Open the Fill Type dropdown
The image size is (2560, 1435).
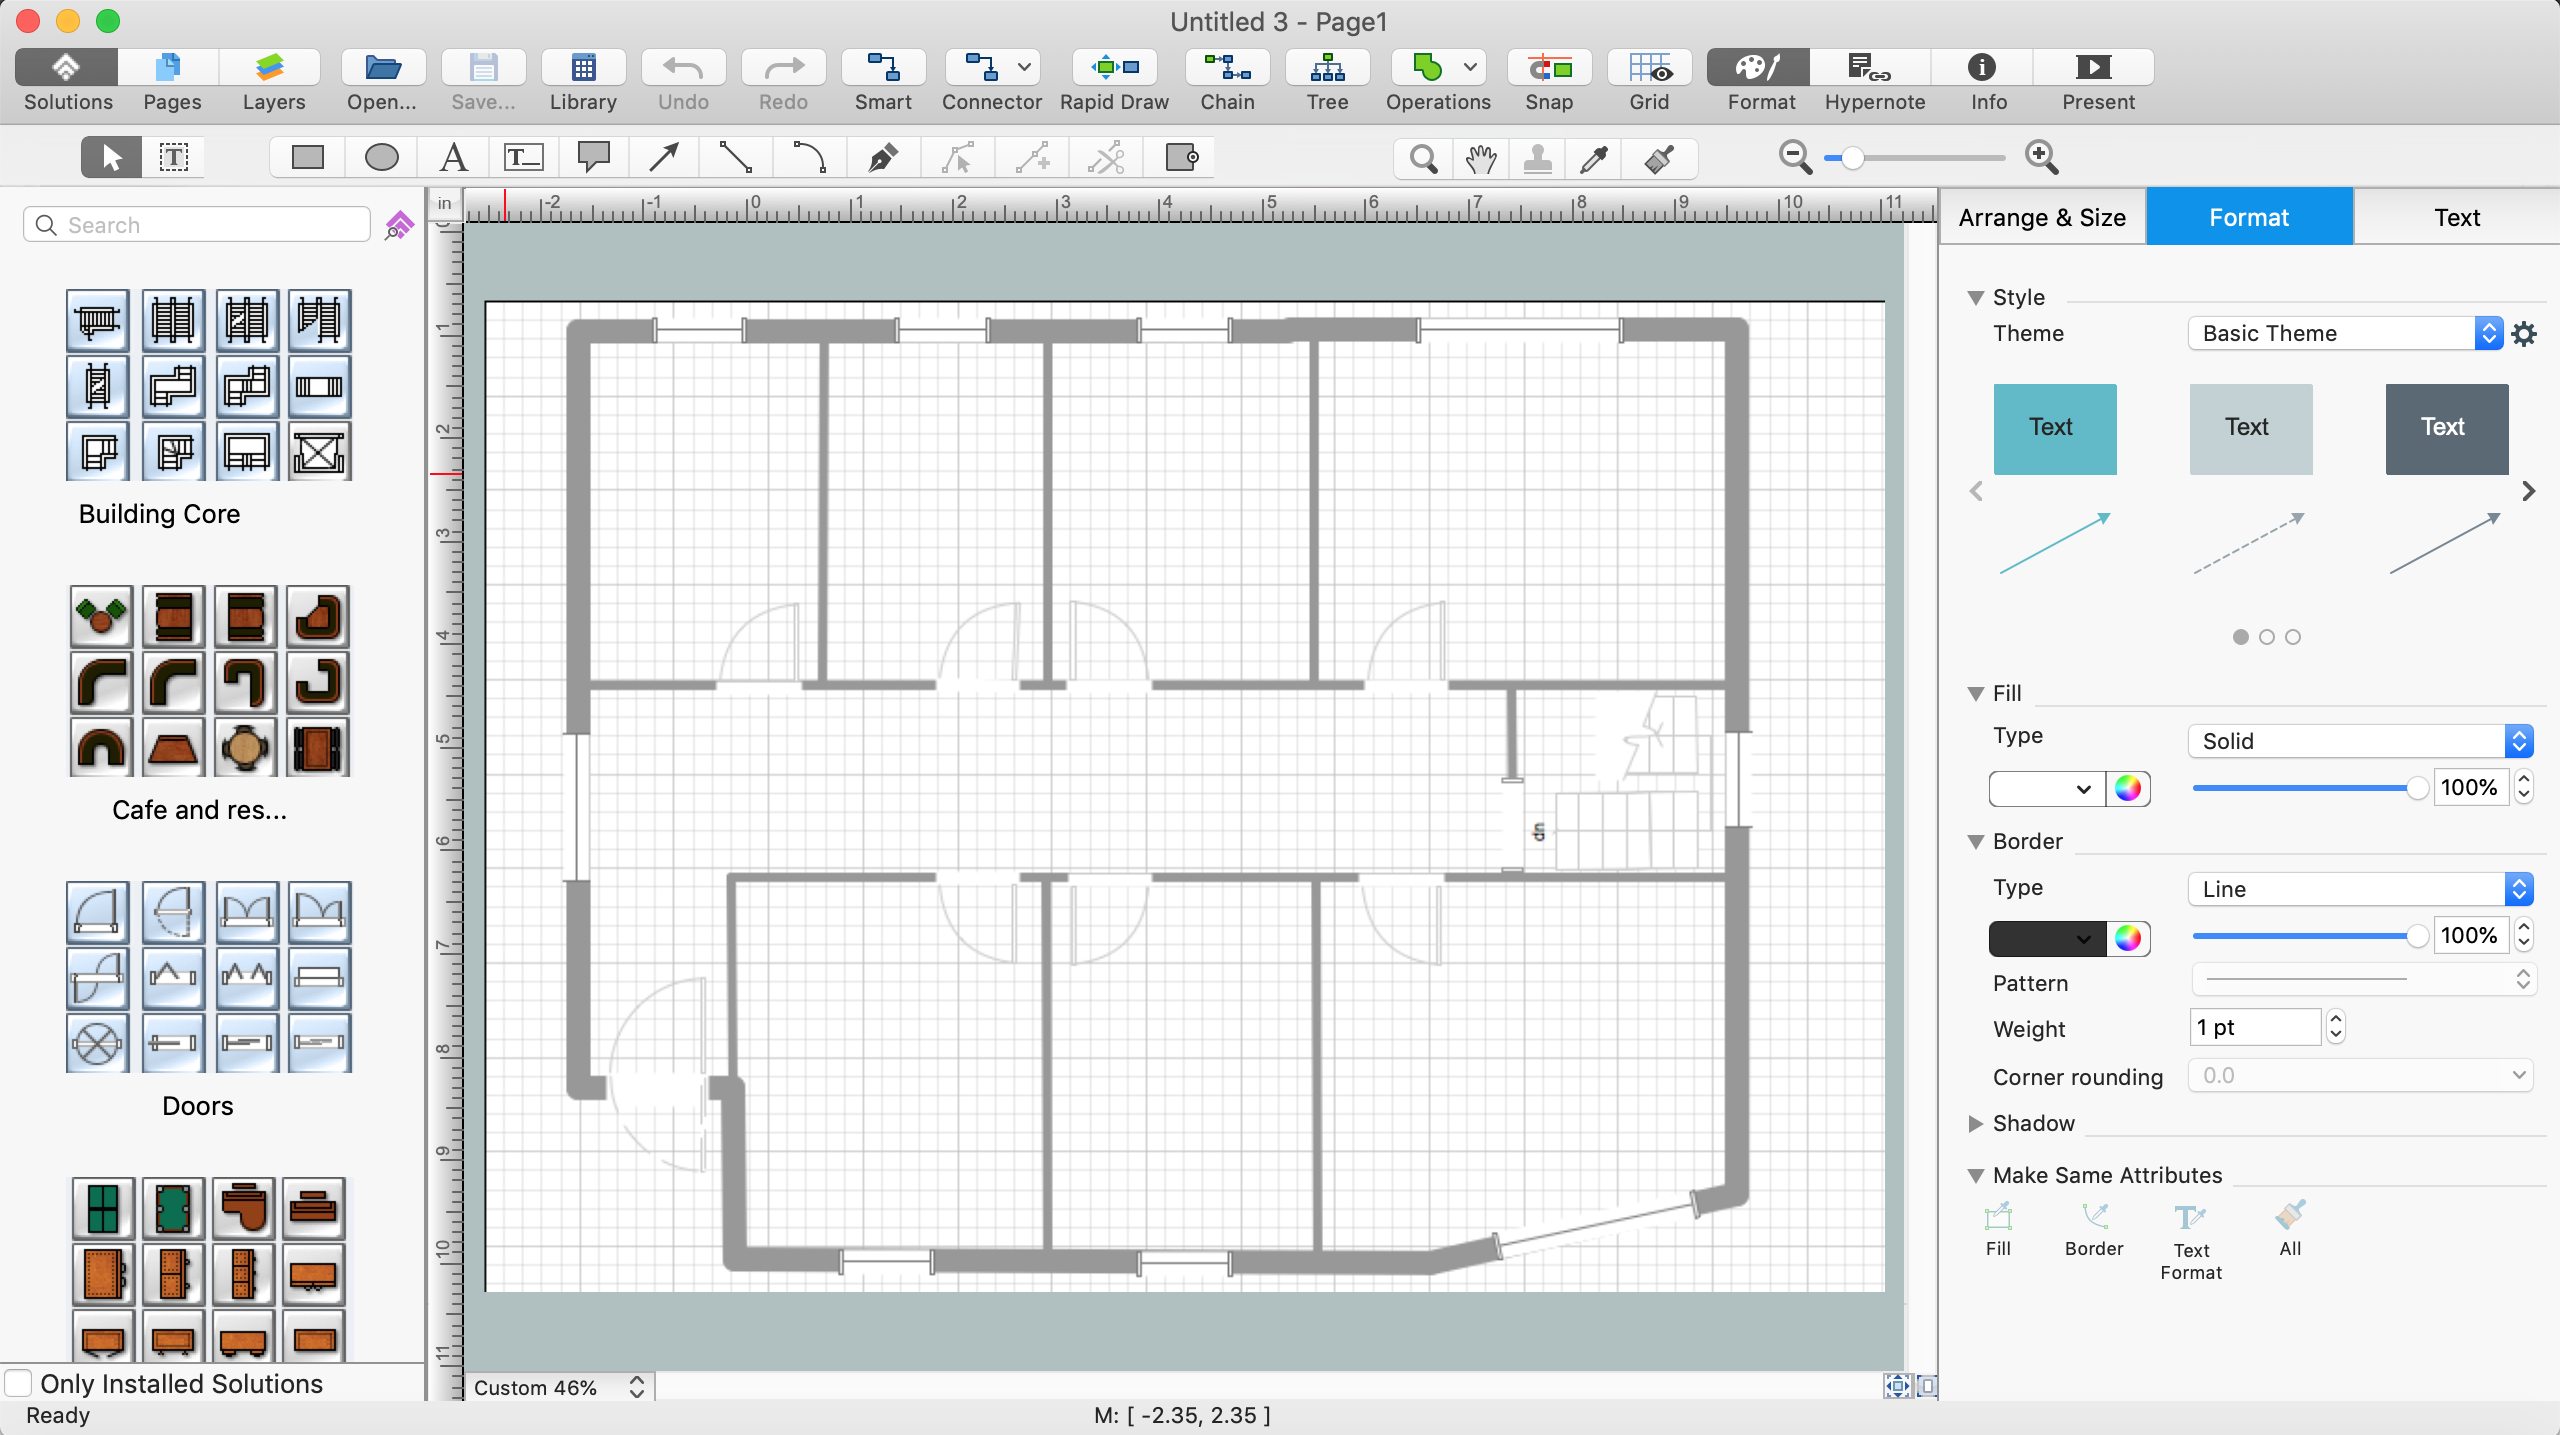coord(2358,739)
